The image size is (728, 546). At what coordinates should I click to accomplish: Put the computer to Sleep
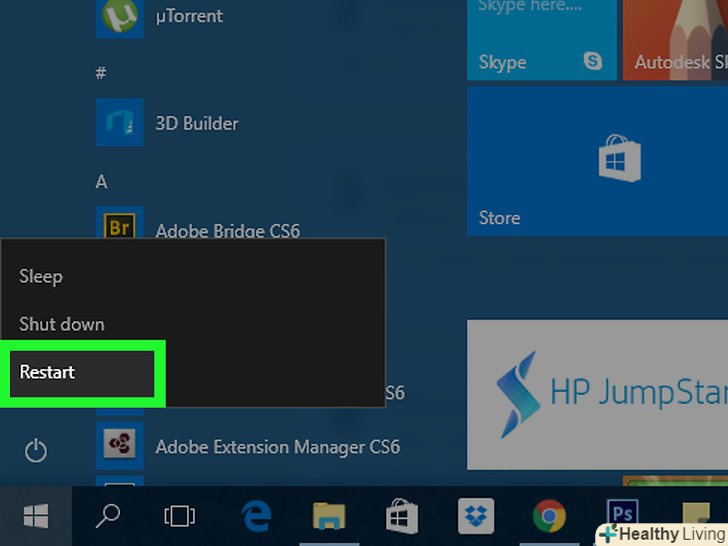point(41,277)
